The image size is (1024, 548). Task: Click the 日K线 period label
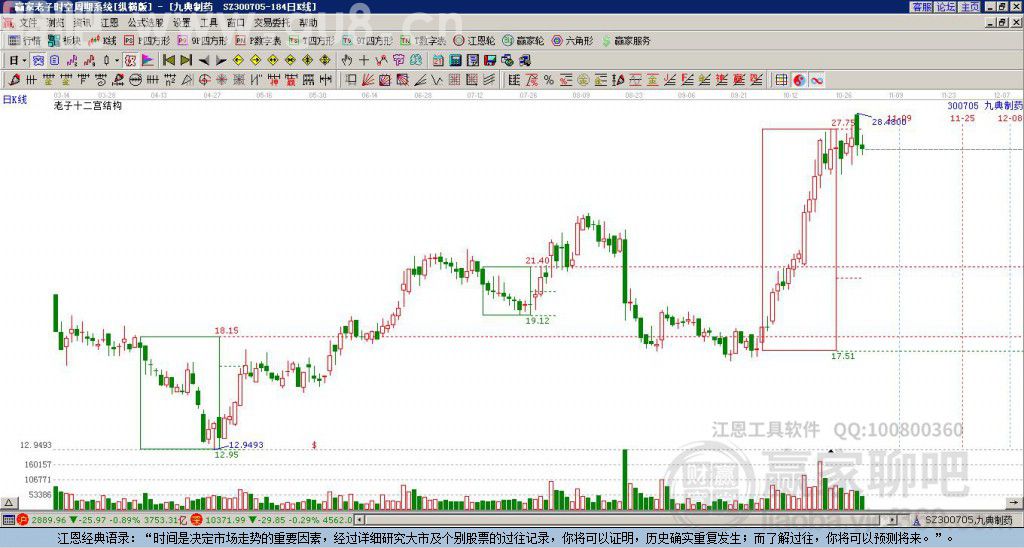point(15,99)
